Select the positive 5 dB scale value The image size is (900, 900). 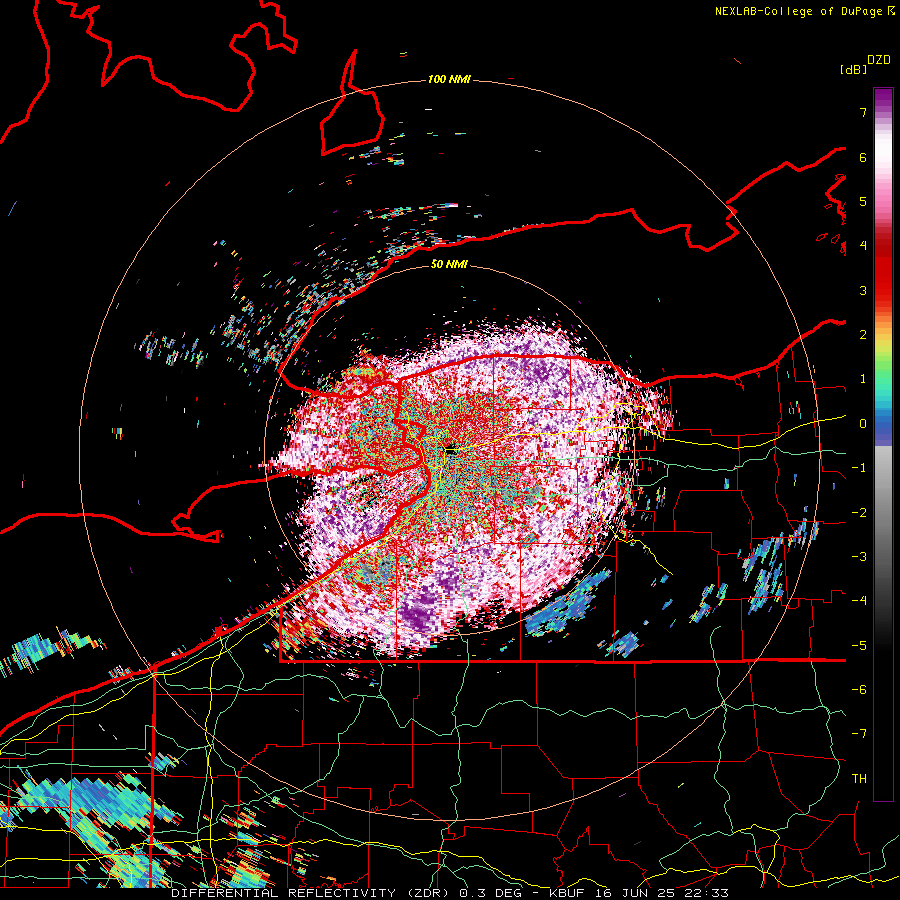pos(863,201)
